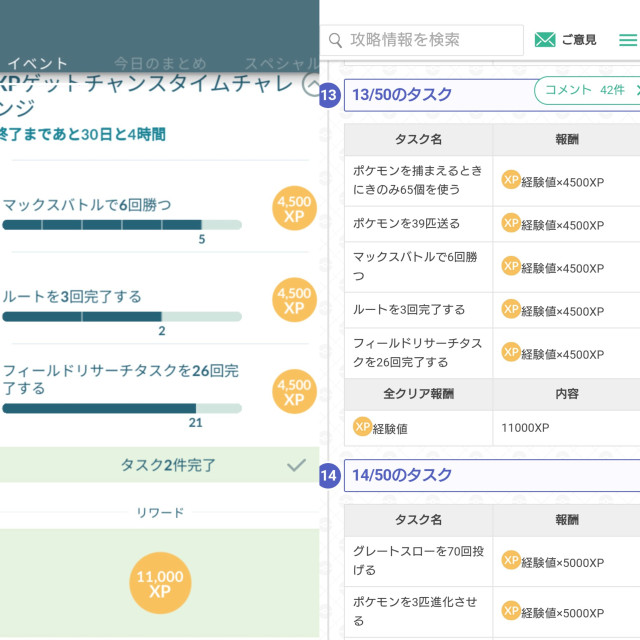This screenshot has width=640, height=640.
Task: Click the green envelope feedback icon
Action: 545,40
